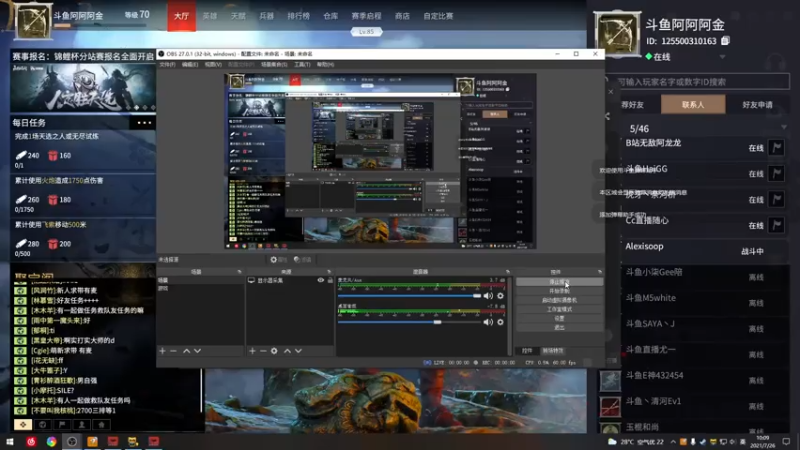800x450 pixels.
Task: Switch to 联系人 contacts tab
Action: 693,105
